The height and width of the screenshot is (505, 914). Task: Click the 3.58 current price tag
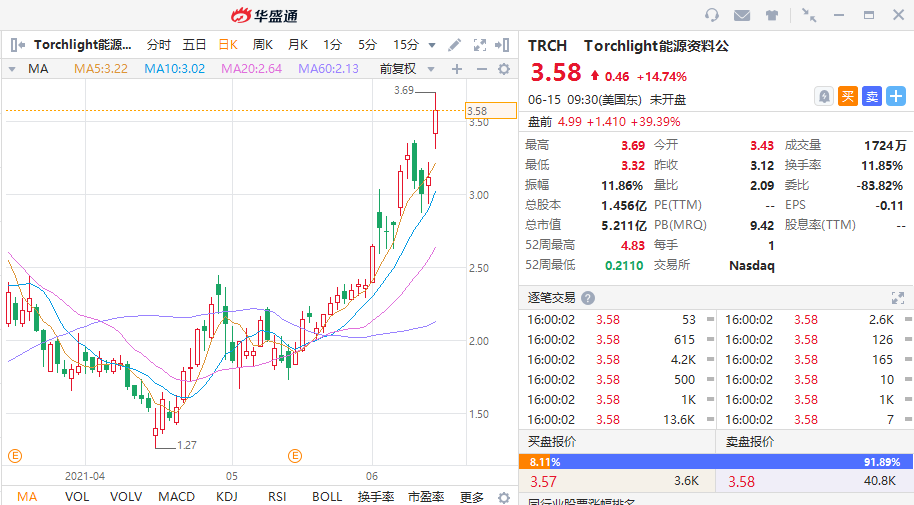click(x=491, y=111)
